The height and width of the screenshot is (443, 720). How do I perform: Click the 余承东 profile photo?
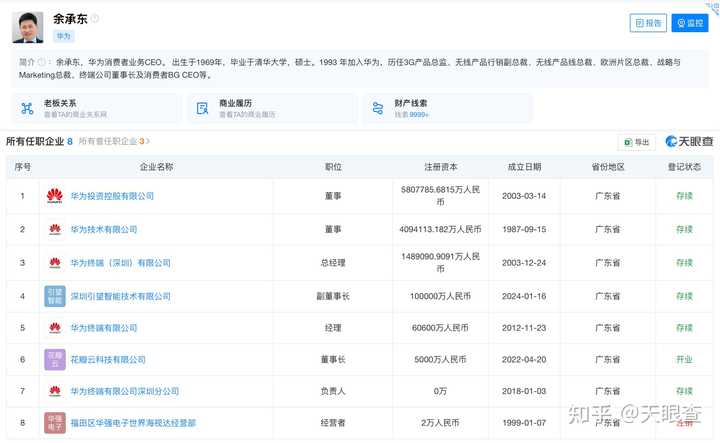(x=28, y=28)
